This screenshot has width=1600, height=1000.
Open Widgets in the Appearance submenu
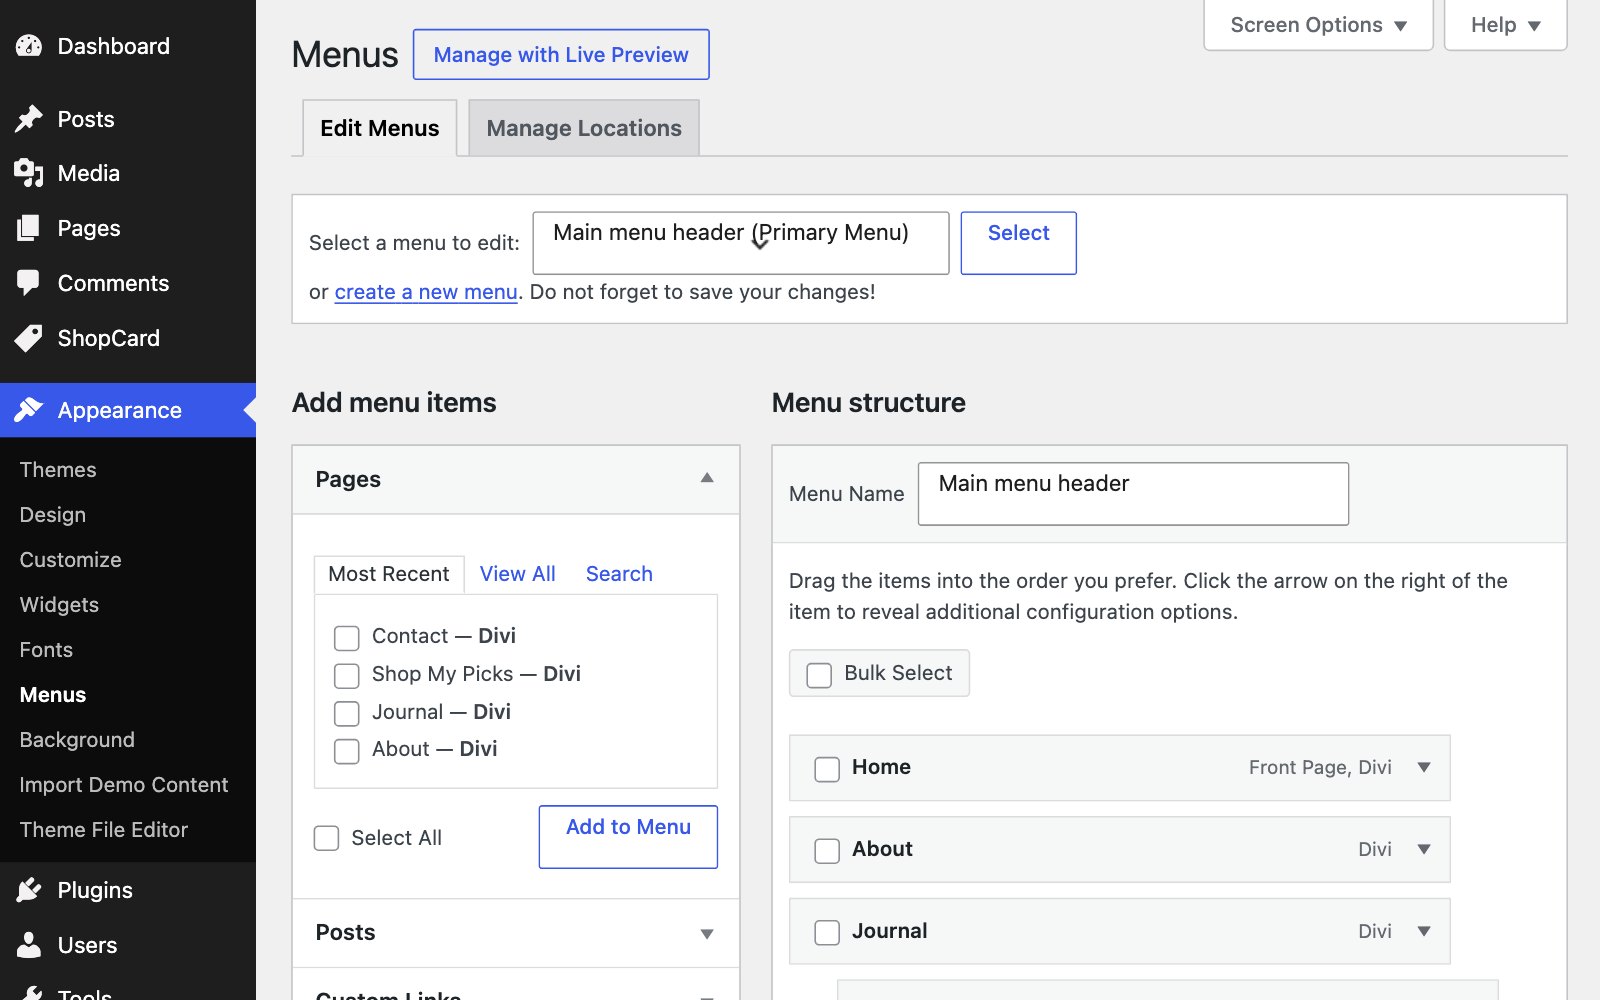click(59, 605)
